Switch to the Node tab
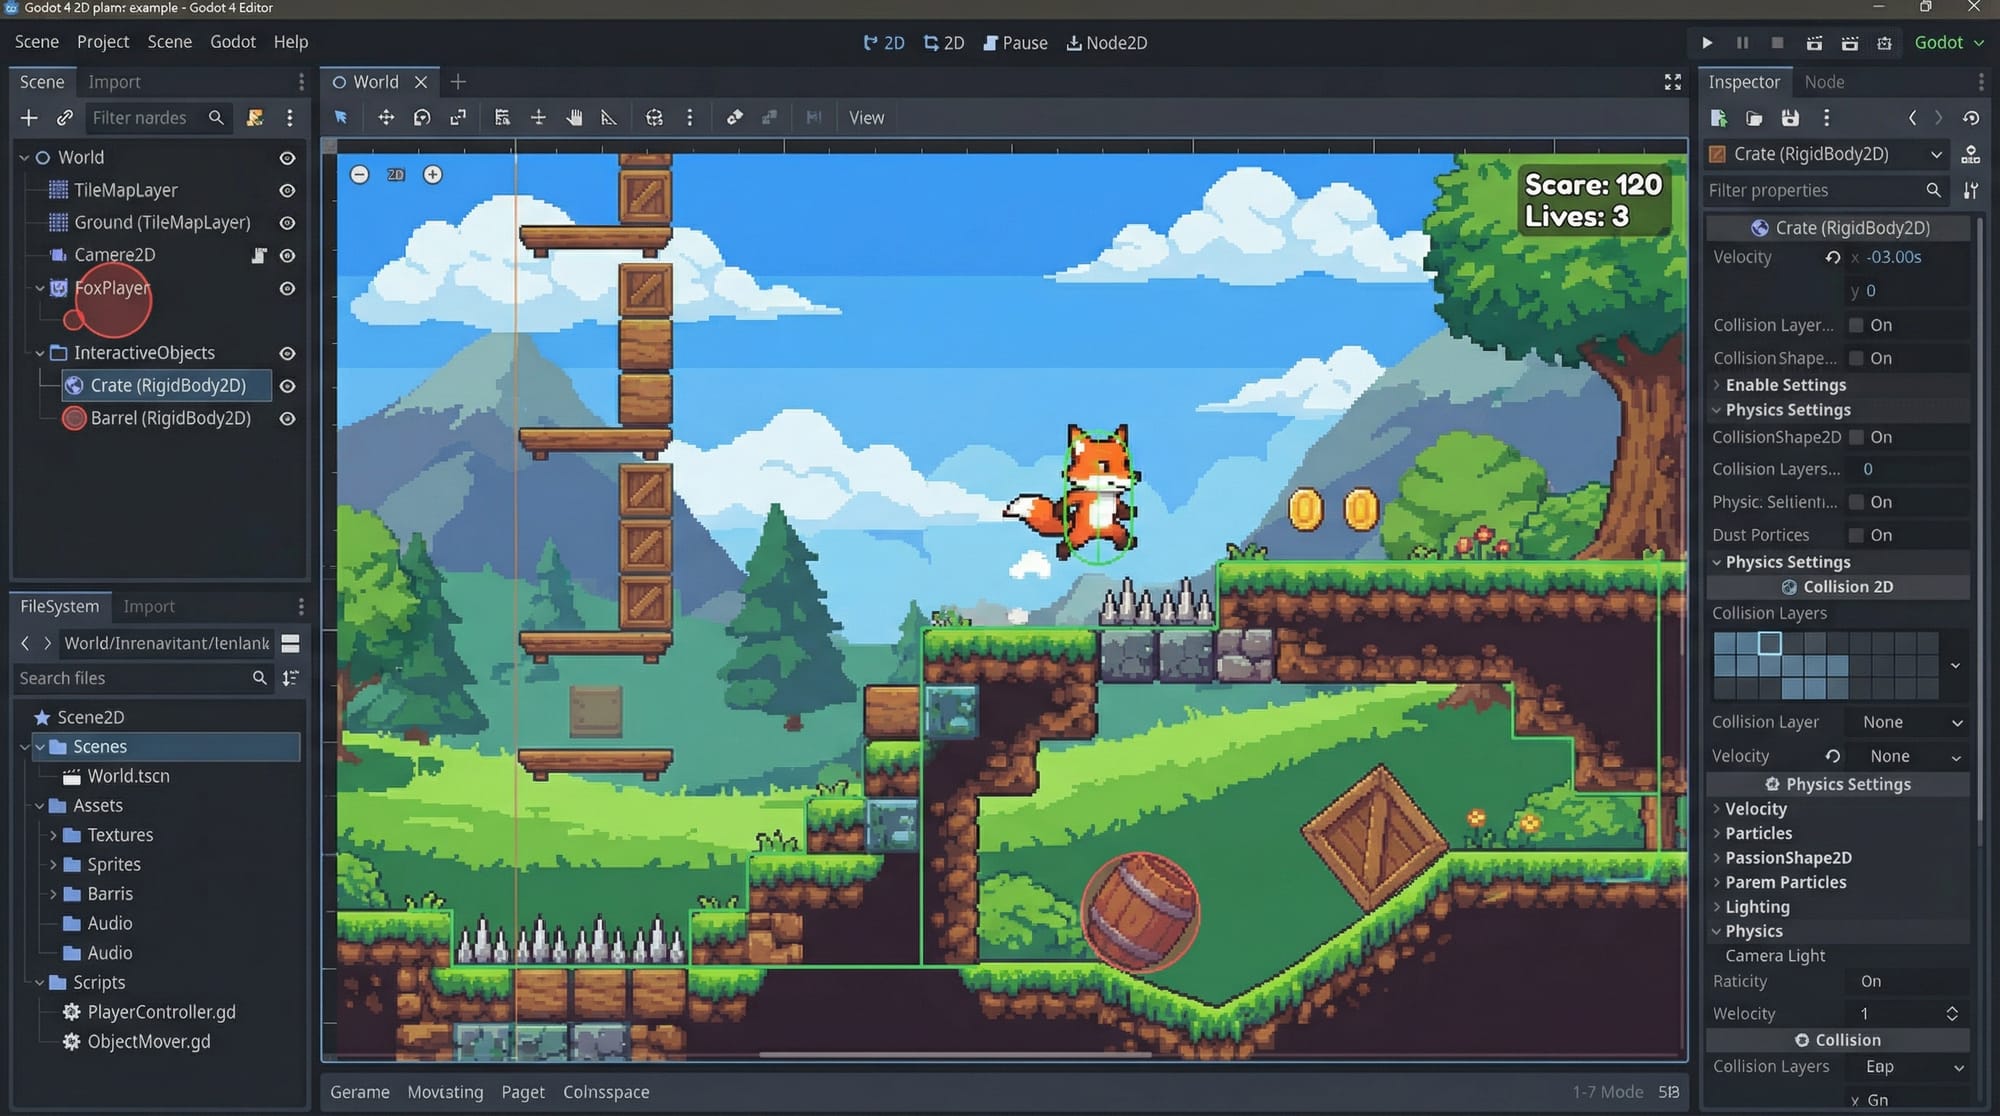The width and height of the screenshot is (2000, 1116). click(1824, 82)
